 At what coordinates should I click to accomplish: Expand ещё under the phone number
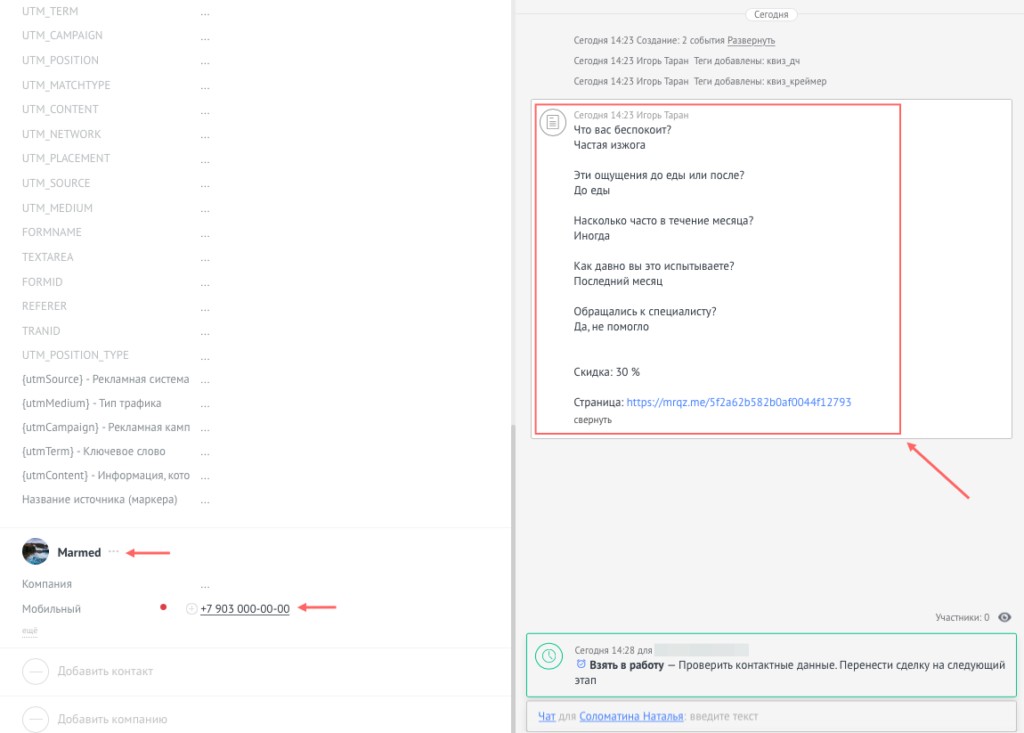pyautogui.click(x=29, y=630)
